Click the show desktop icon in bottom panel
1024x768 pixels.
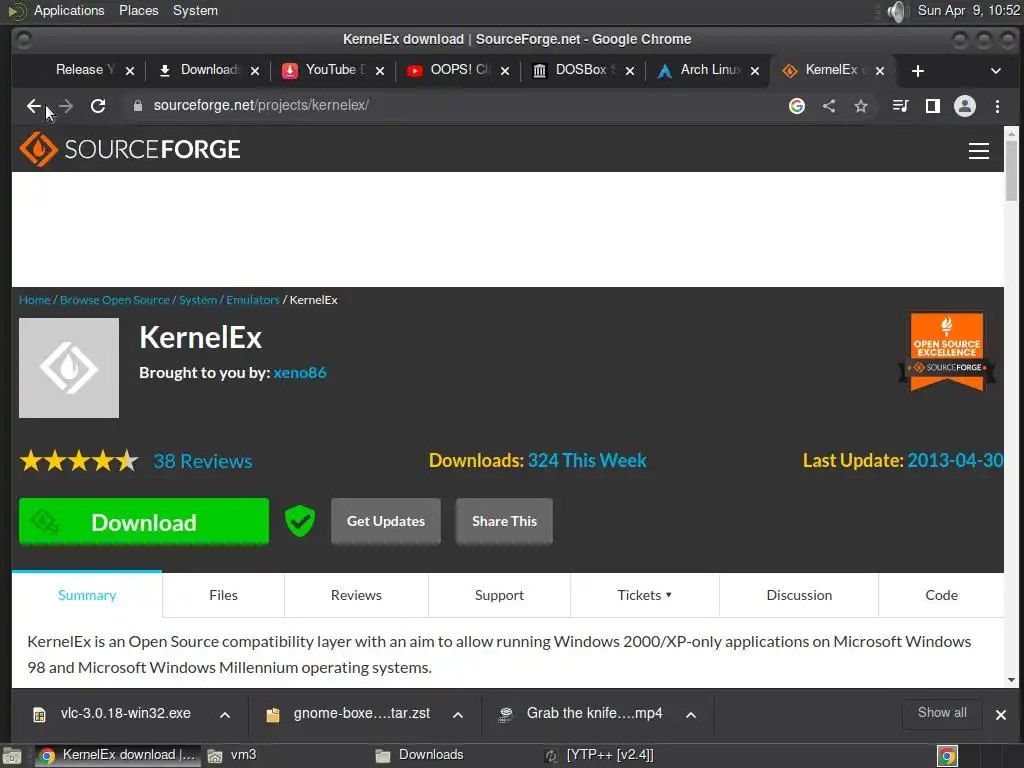tap(11, 756)
